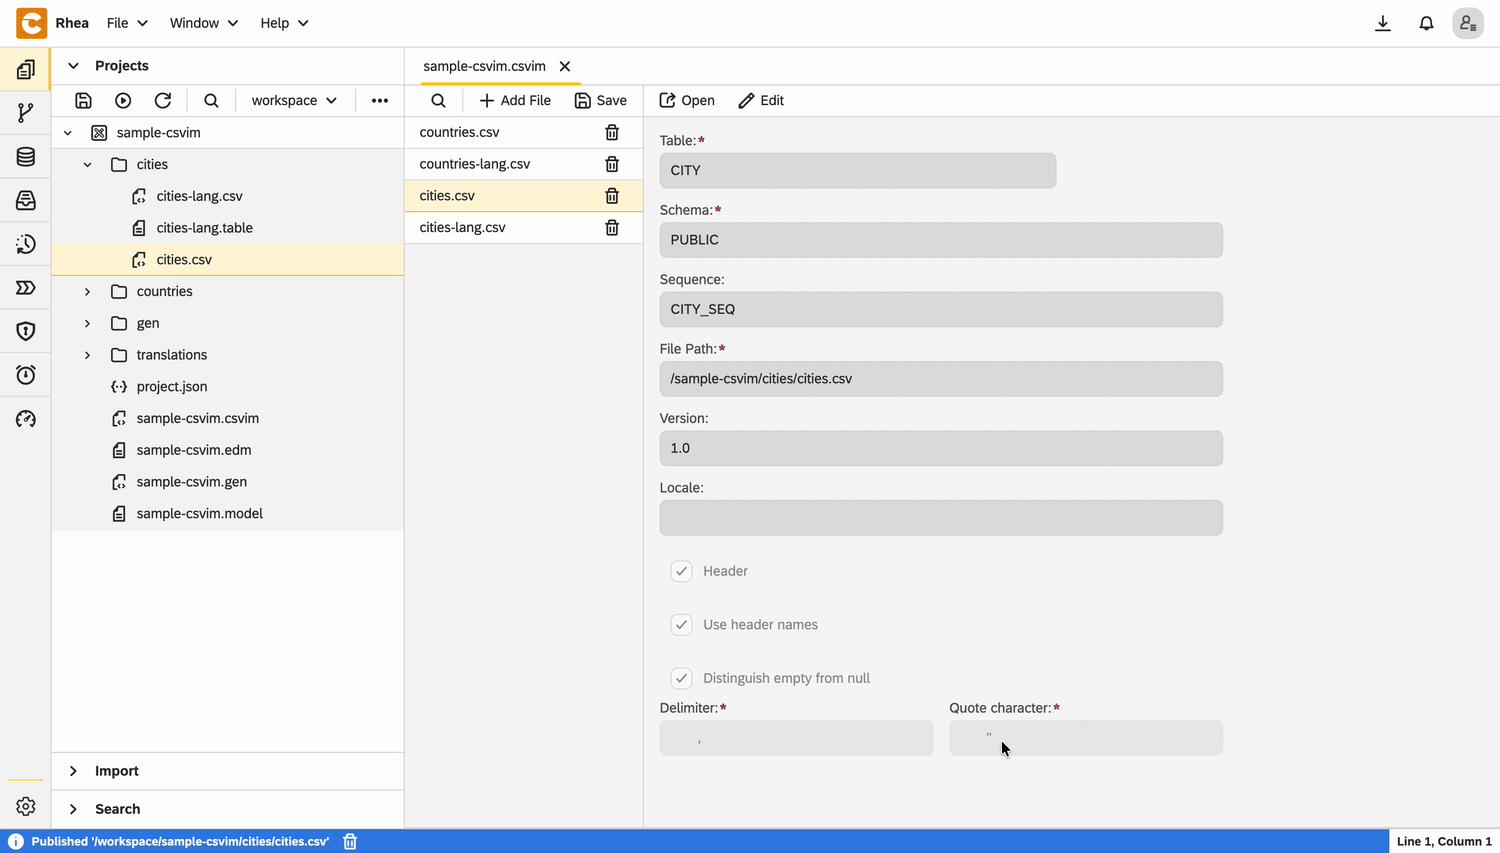
Task: Search the CSVIM file list
Action: pyautogui.click(x=438, y=100)
